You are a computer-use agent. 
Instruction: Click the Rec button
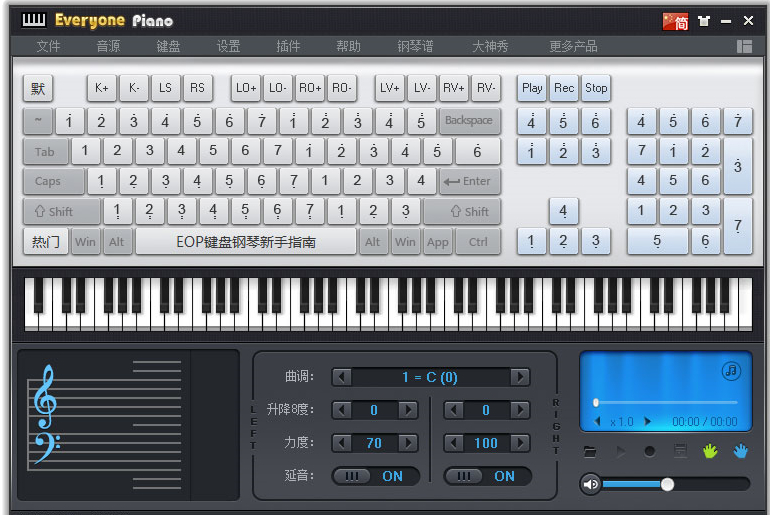[x=564, y=88]
